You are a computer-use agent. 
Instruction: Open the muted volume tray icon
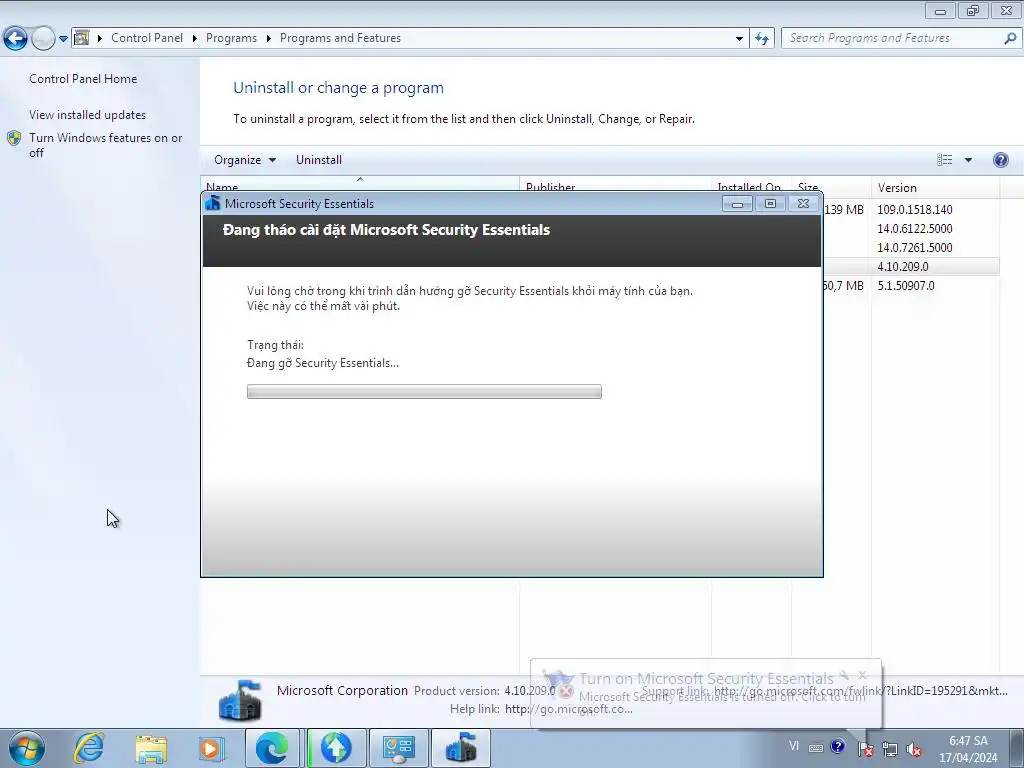pyautogui.click(x=914, y=749)
